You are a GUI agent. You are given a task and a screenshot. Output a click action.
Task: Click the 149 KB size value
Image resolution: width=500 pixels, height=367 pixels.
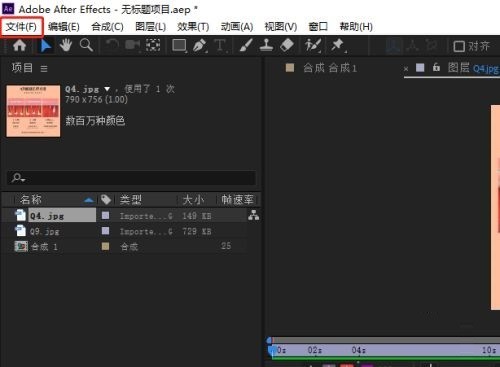tap(197, 216)
